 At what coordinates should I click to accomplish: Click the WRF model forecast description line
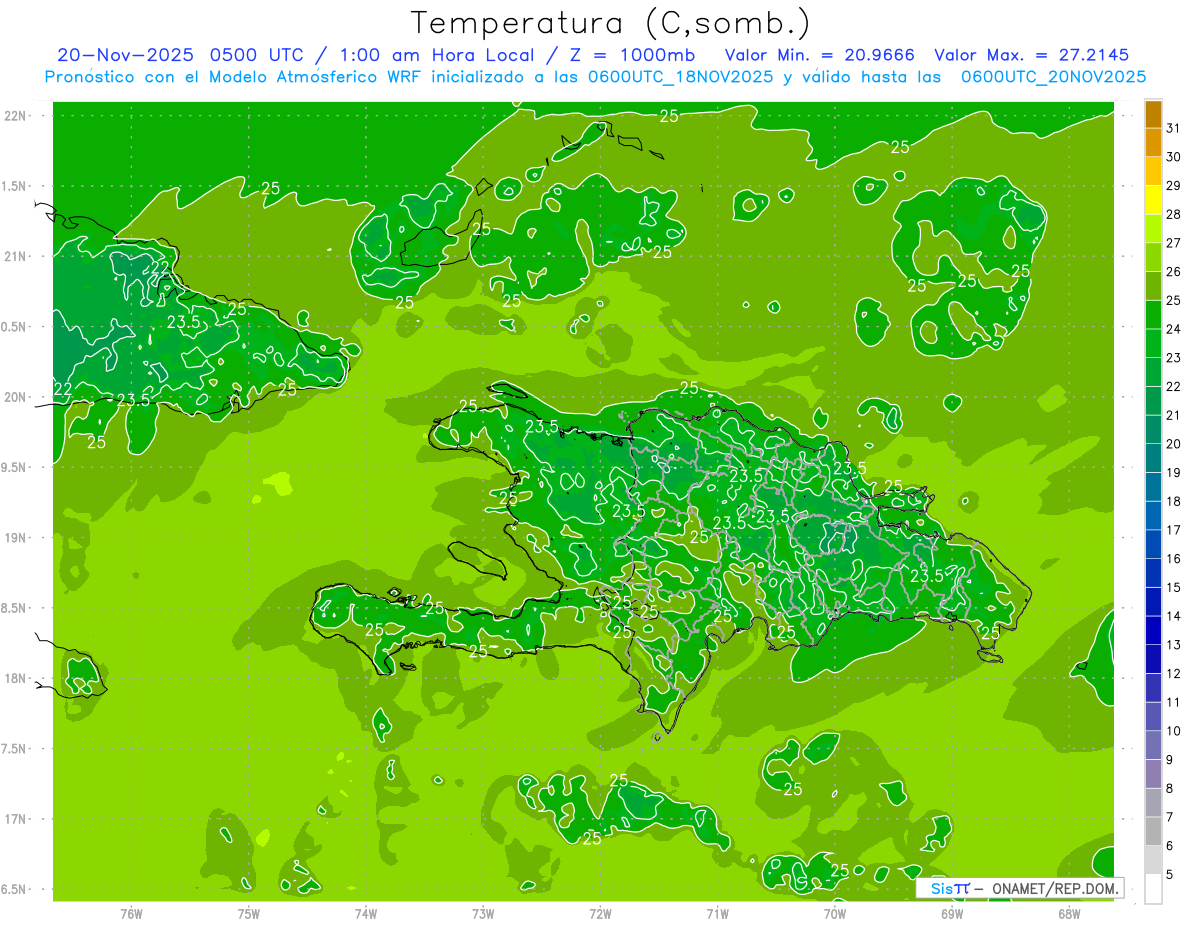click(x=595, y=77)
